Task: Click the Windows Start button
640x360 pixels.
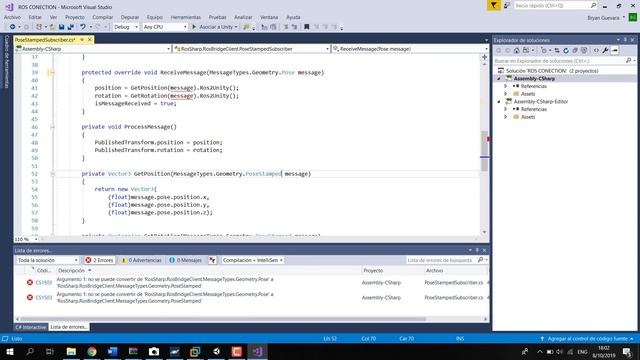Action: (9, 351)
